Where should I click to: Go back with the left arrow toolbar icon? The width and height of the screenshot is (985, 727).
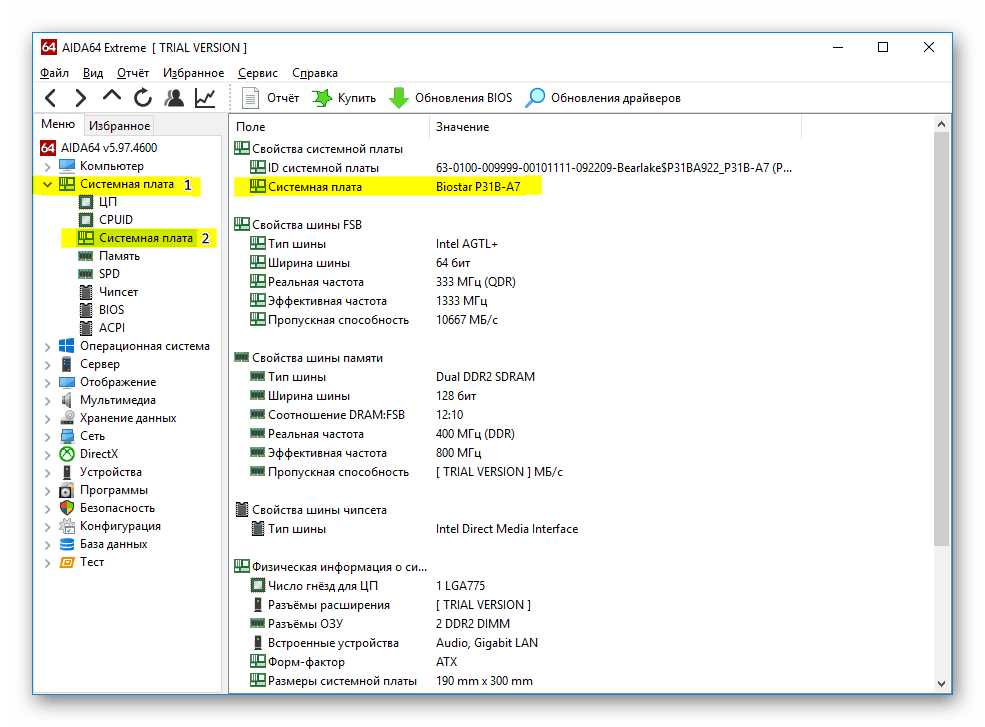click(x=51, y=98)
